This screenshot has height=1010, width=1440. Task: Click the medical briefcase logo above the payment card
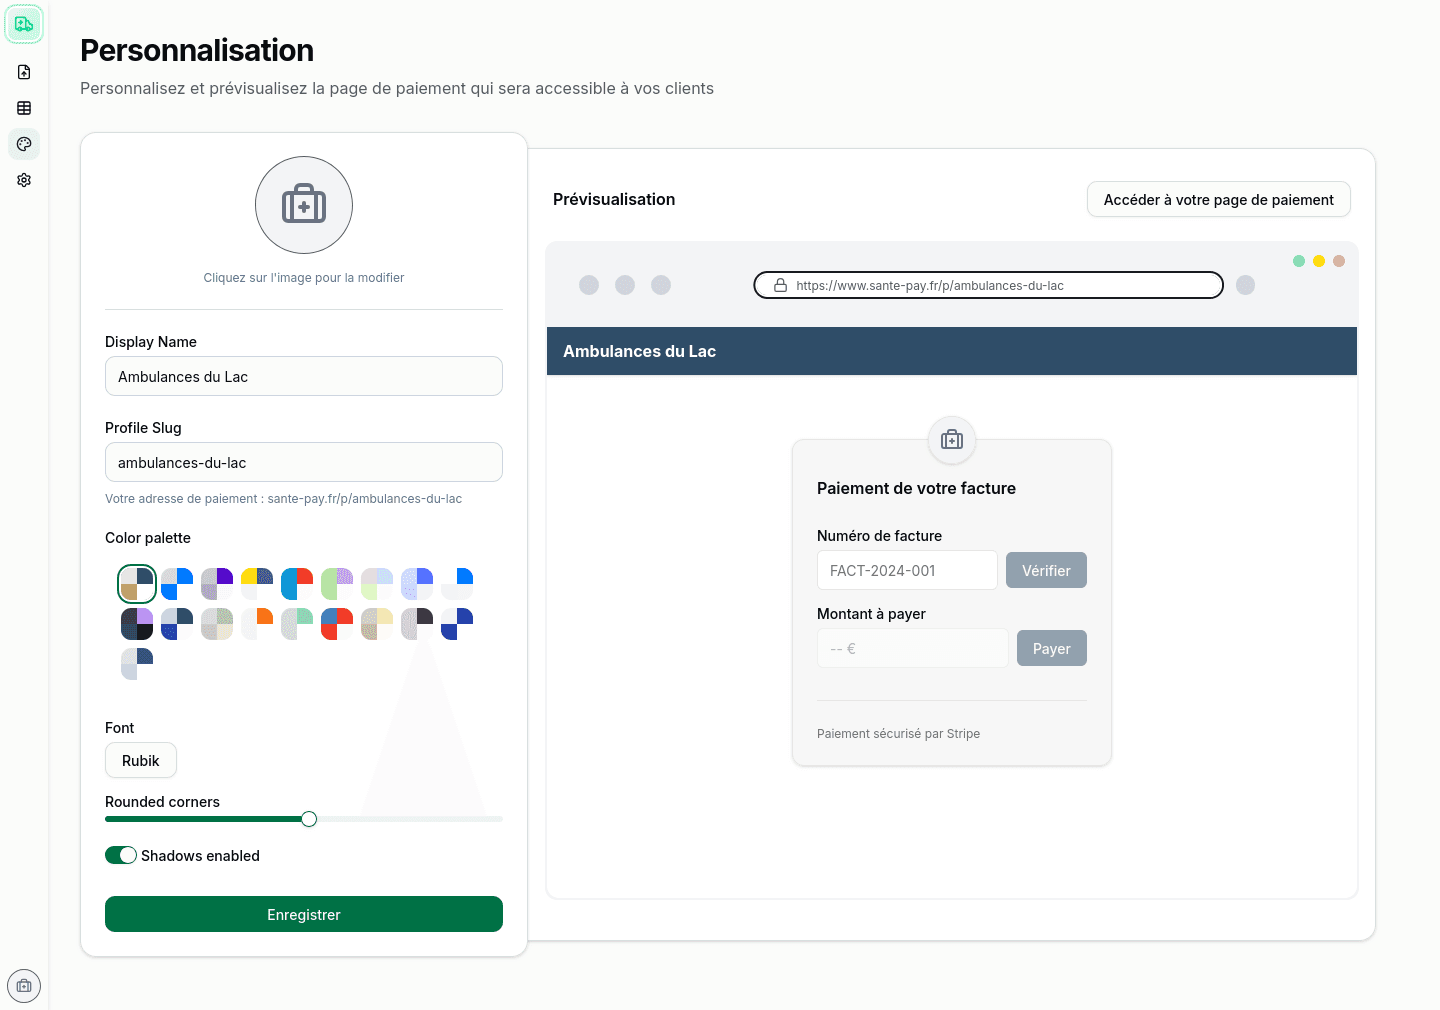point(951,440)
